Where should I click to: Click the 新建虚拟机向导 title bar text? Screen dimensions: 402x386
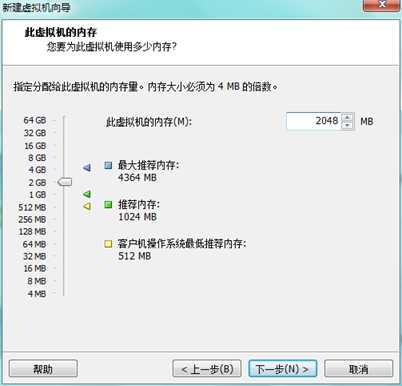[37, 7]
